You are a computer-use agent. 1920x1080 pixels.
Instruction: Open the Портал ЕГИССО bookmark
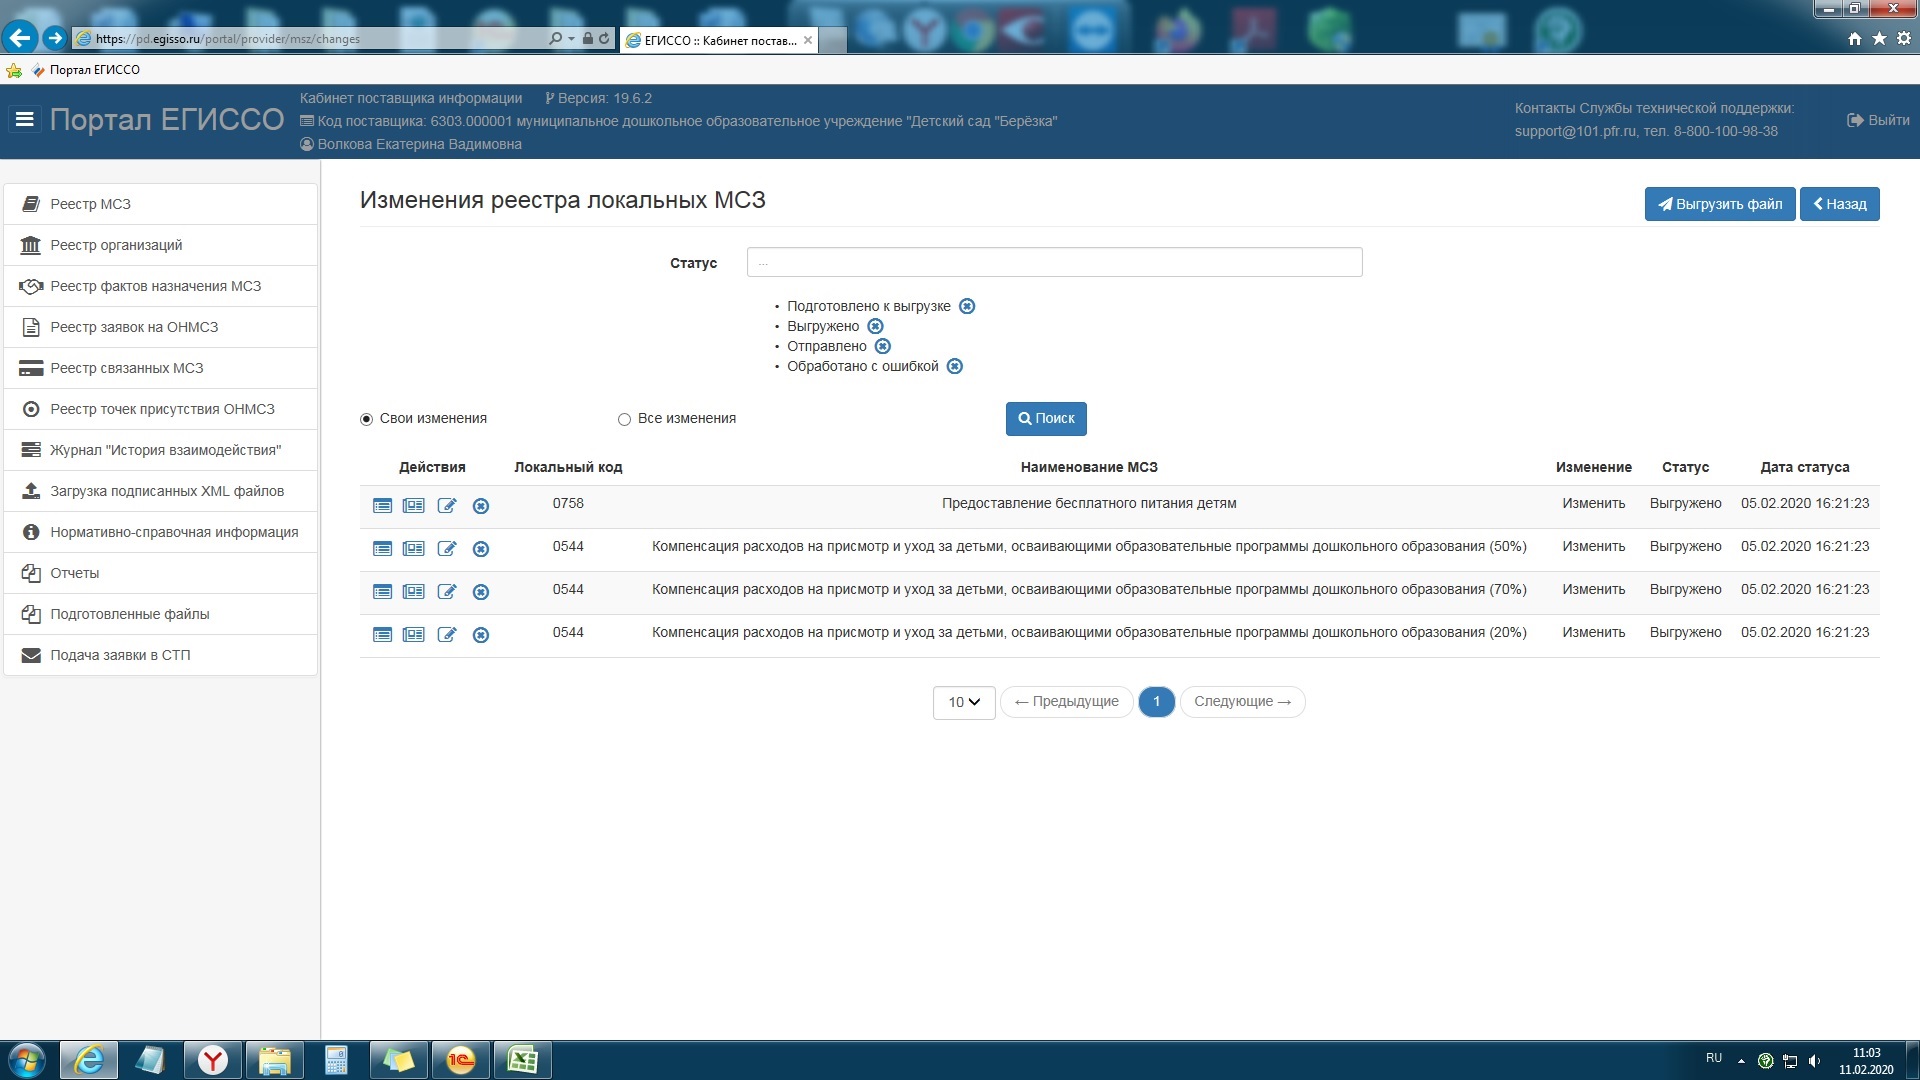coord(86,70)
